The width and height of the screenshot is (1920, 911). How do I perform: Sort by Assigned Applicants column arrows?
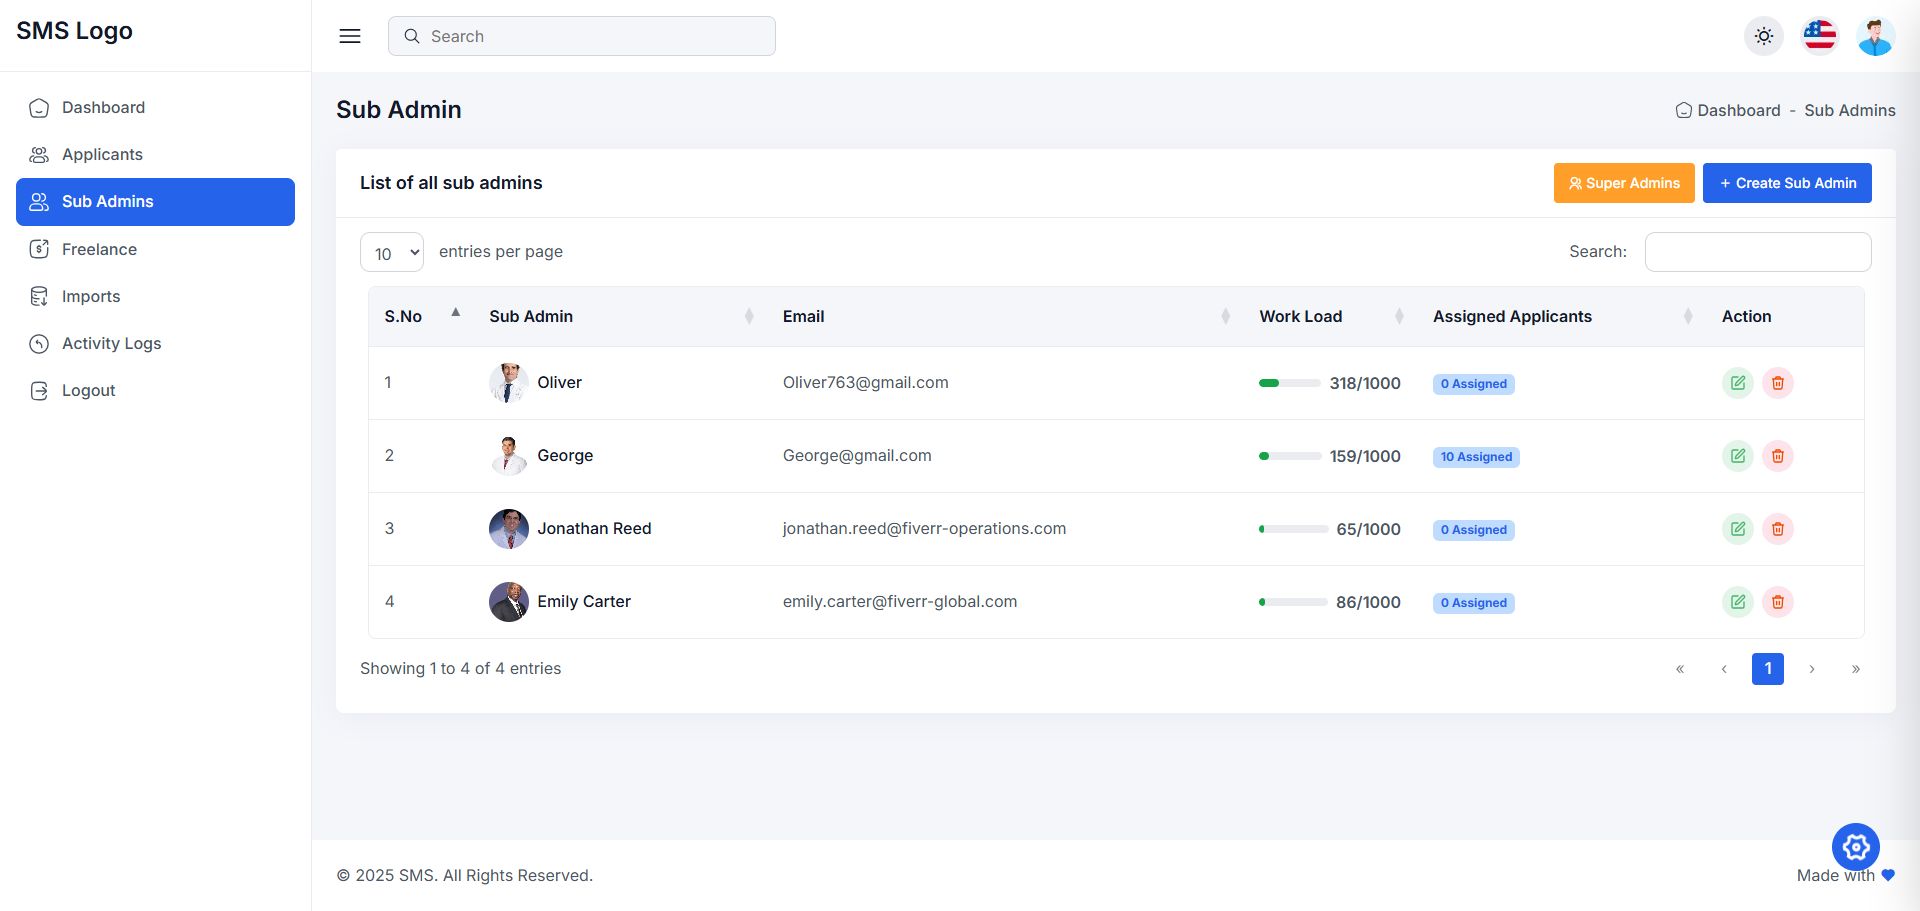1687,316
